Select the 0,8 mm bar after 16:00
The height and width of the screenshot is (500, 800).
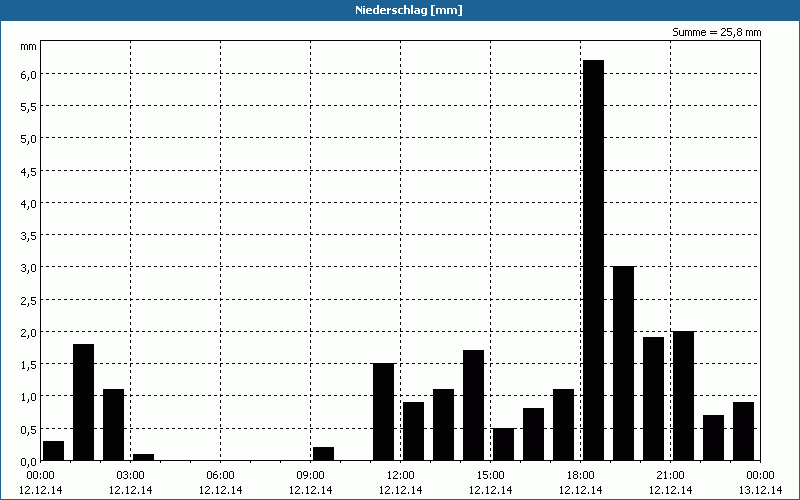(x=534, y=435)
